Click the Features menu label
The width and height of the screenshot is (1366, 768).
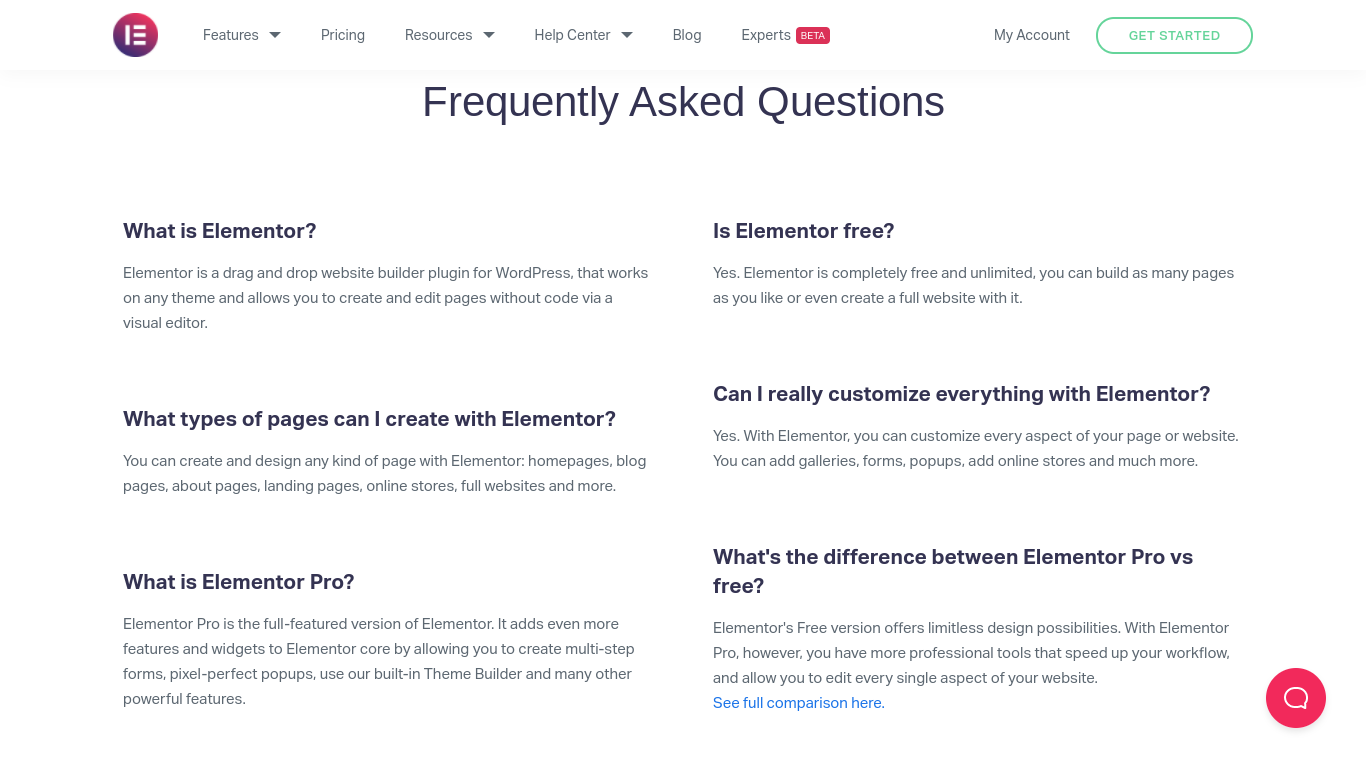(x=231, y=35)
